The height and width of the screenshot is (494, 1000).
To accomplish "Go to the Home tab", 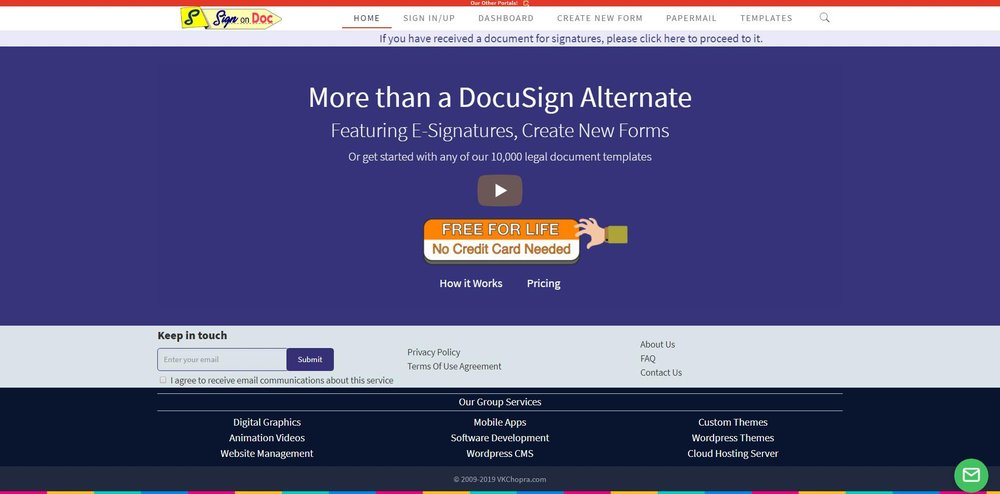I will (x=367, y=18).
